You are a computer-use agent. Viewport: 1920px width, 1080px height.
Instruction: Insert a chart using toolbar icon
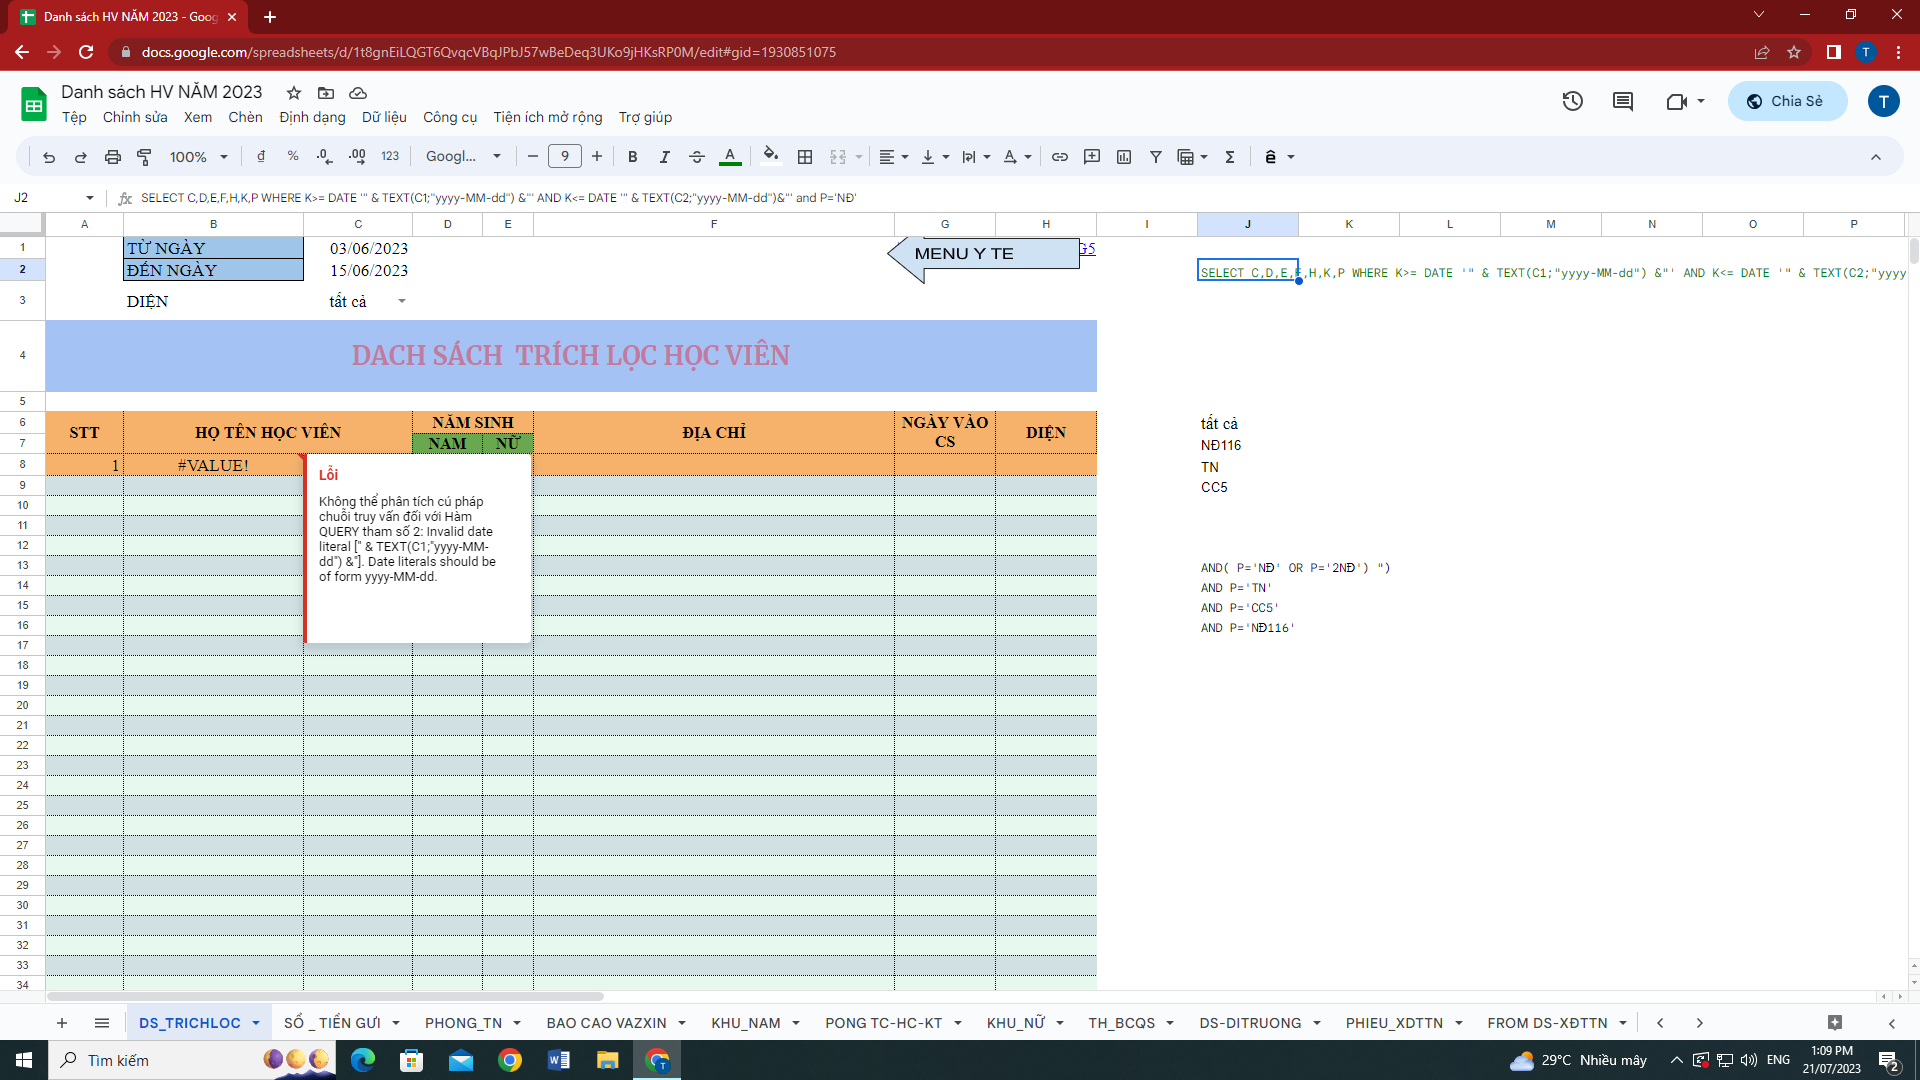pyautogui.click(x=1124, y=157)
